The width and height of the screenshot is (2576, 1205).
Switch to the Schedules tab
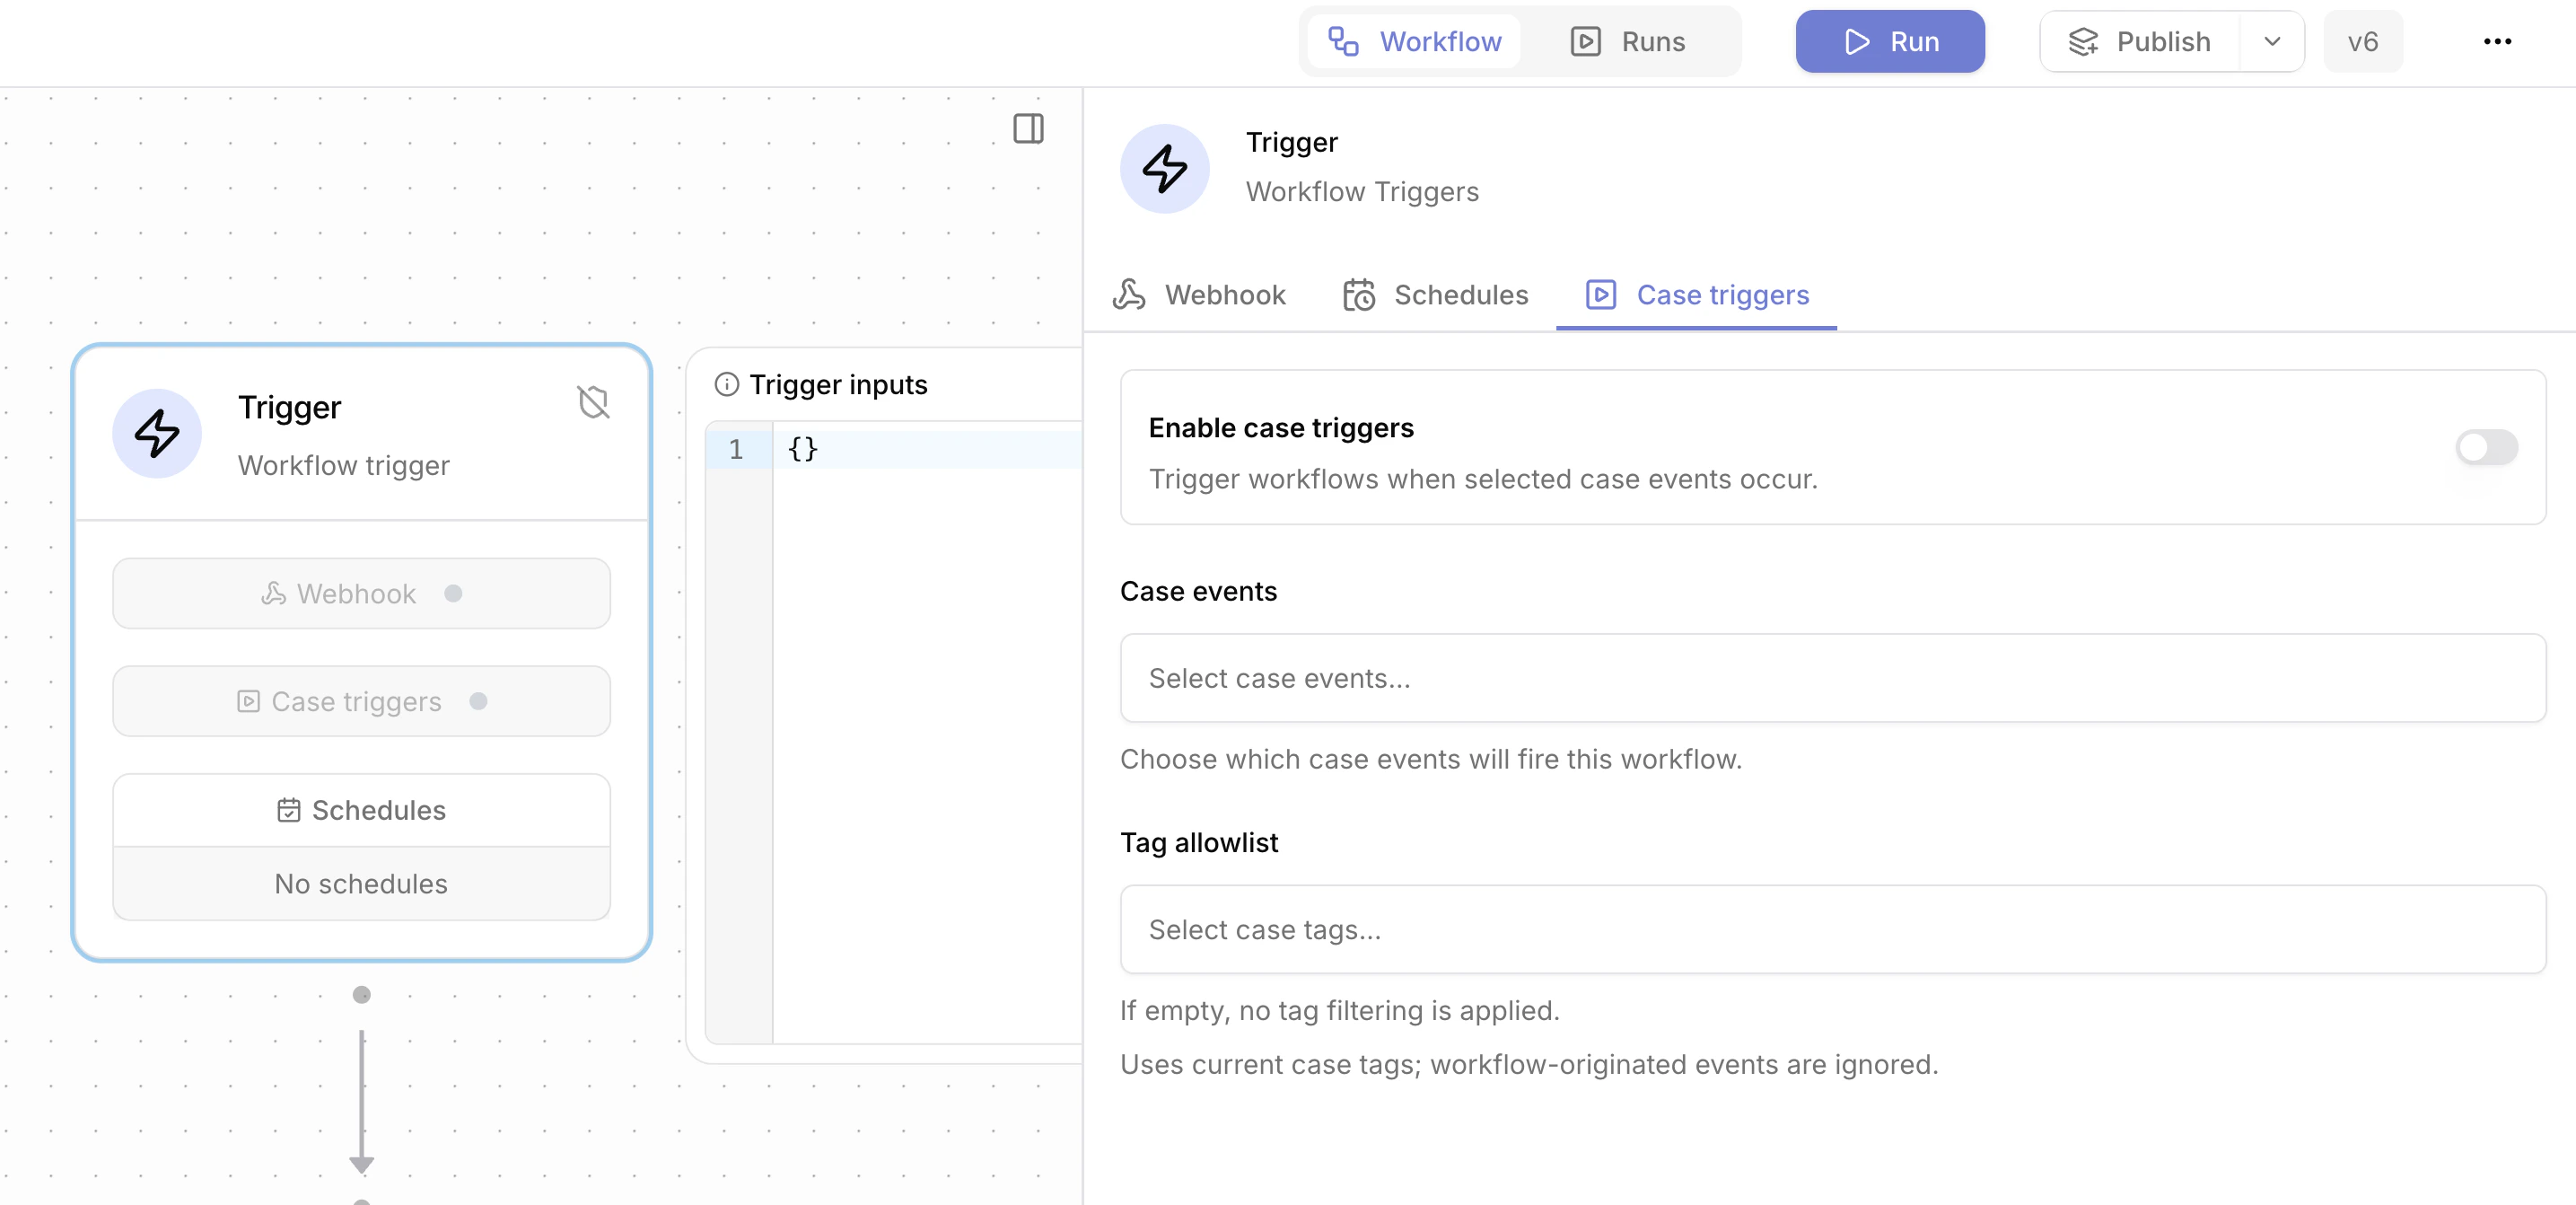pos(1436,295)
